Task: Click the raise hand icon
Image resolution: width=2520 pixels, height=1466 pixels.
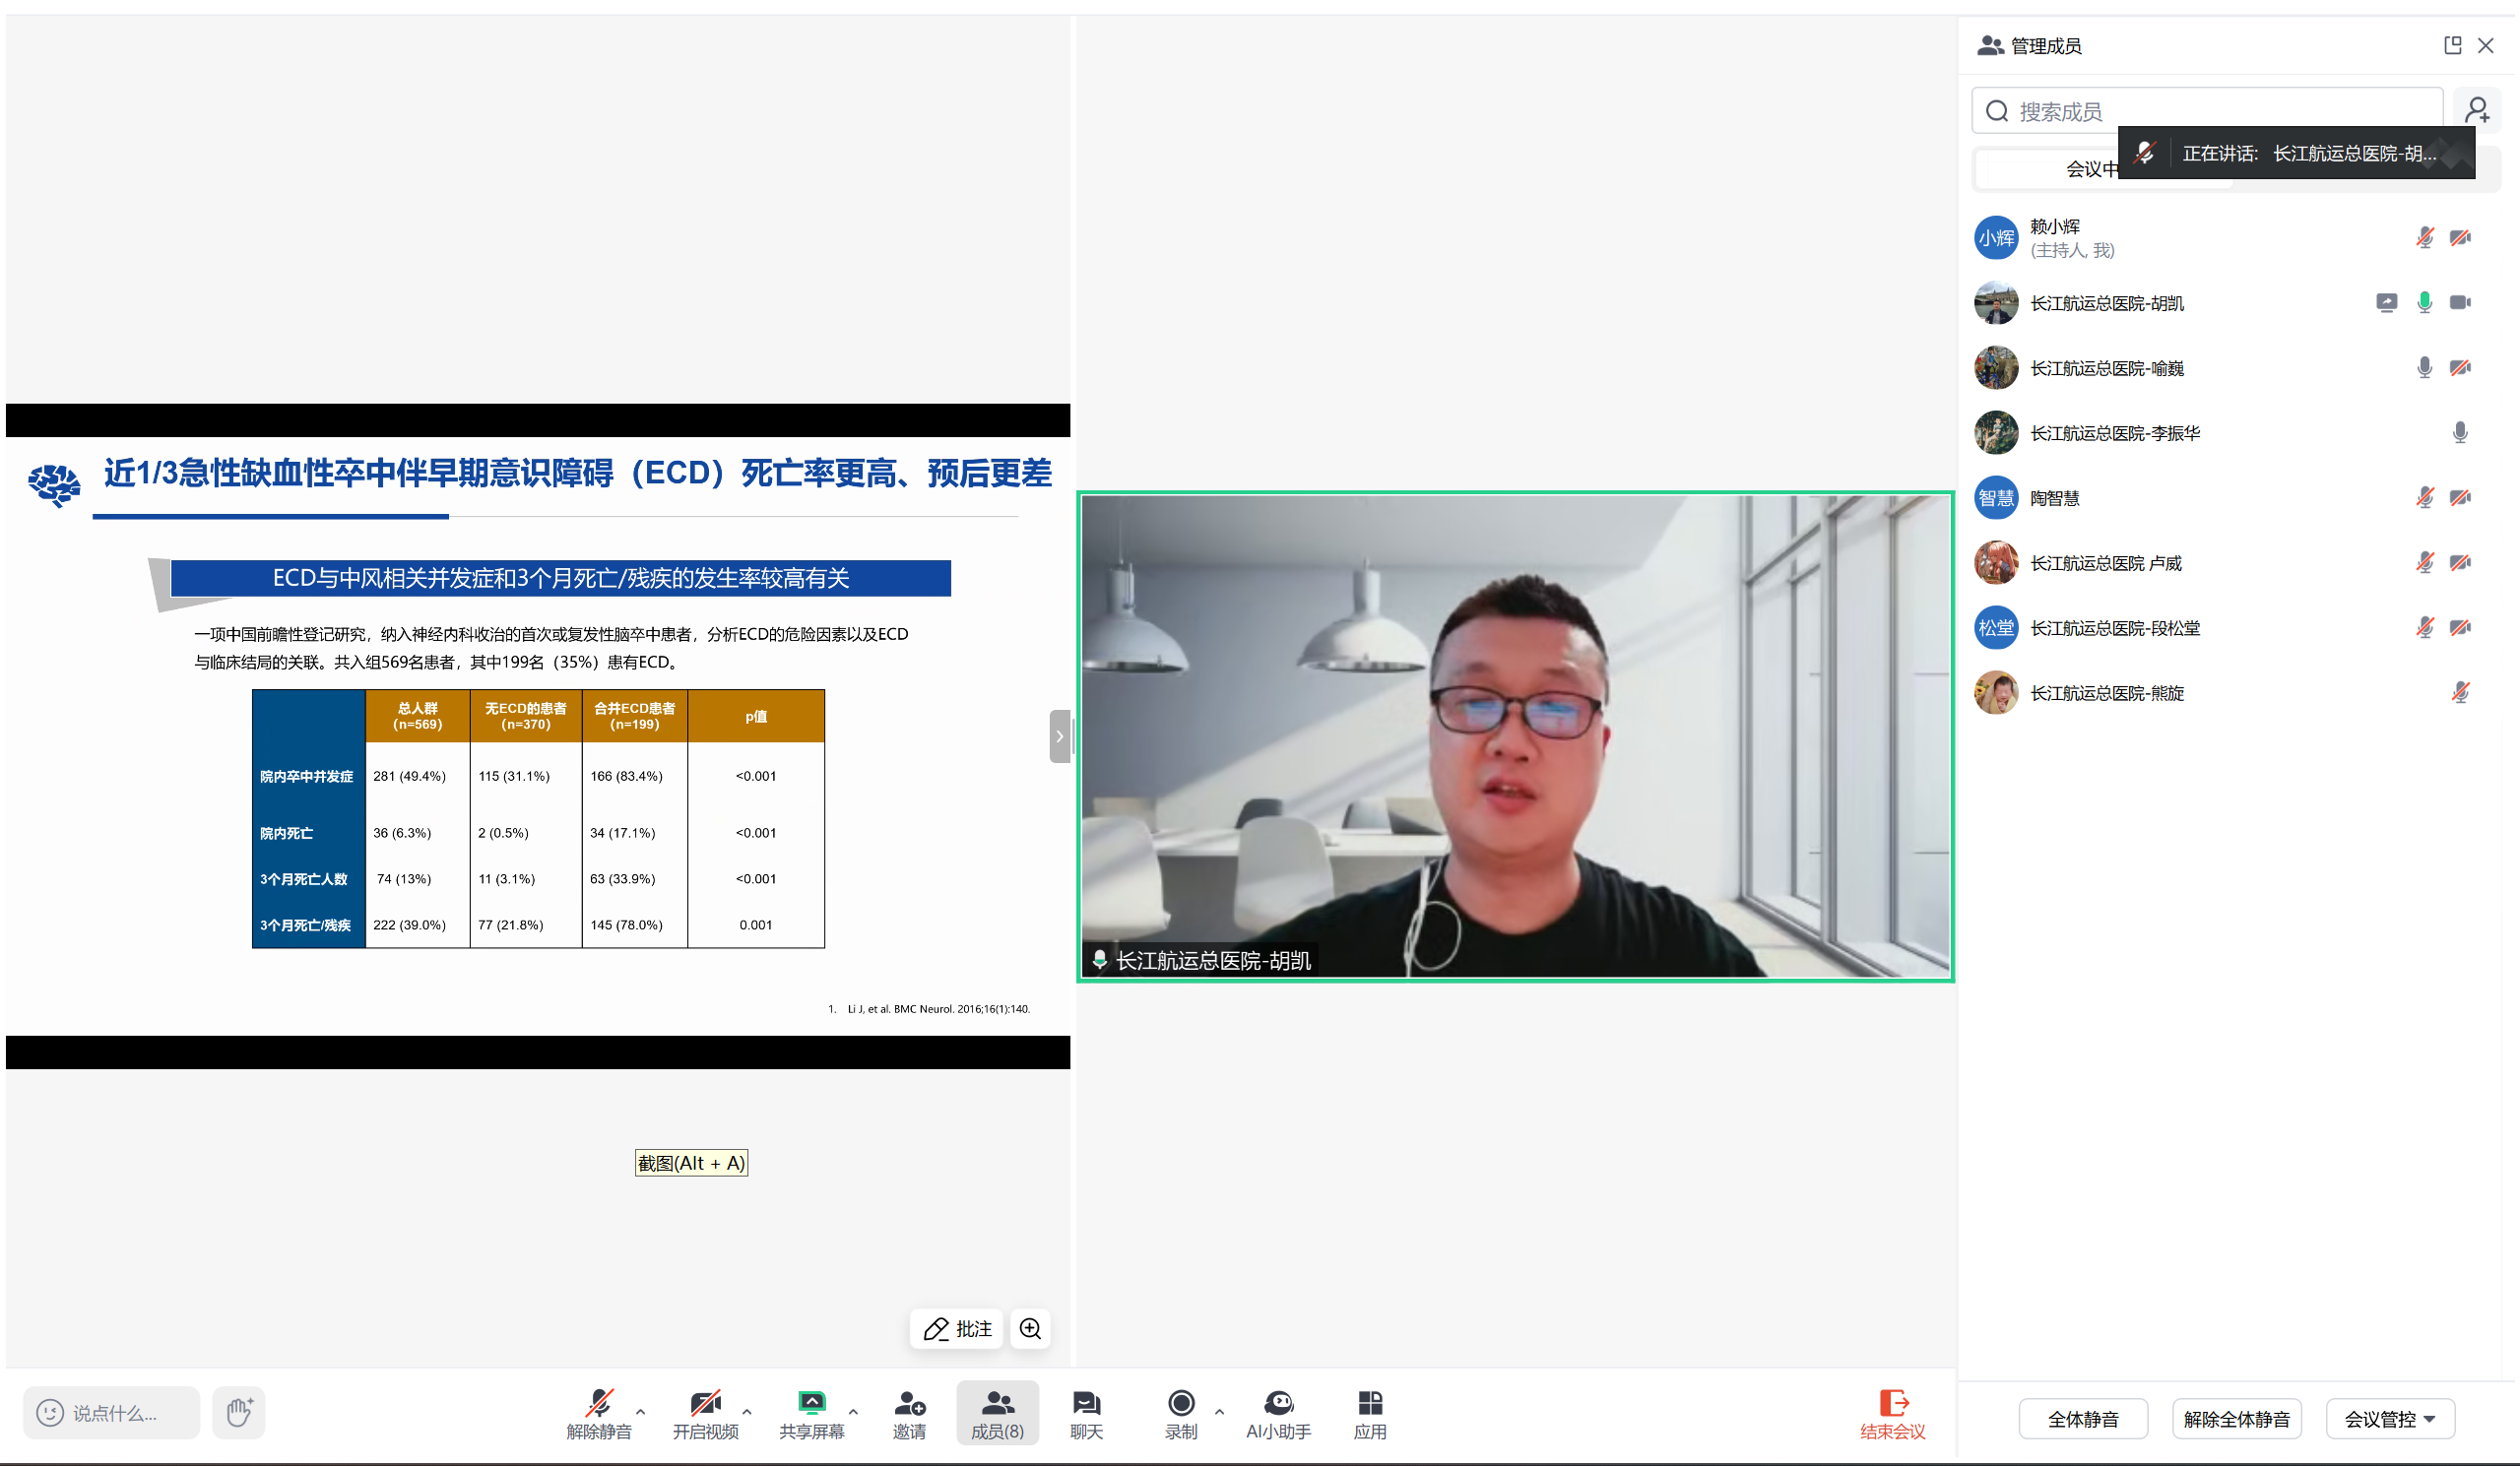Action: [x=238, y=1412]
